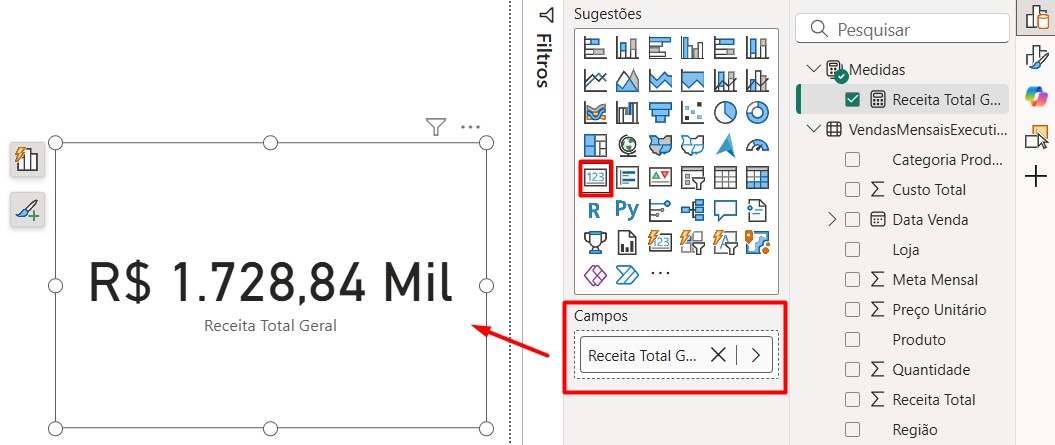
Task: Select the R$ 1.728,84 Mil card value
Action: pos(270,280)
